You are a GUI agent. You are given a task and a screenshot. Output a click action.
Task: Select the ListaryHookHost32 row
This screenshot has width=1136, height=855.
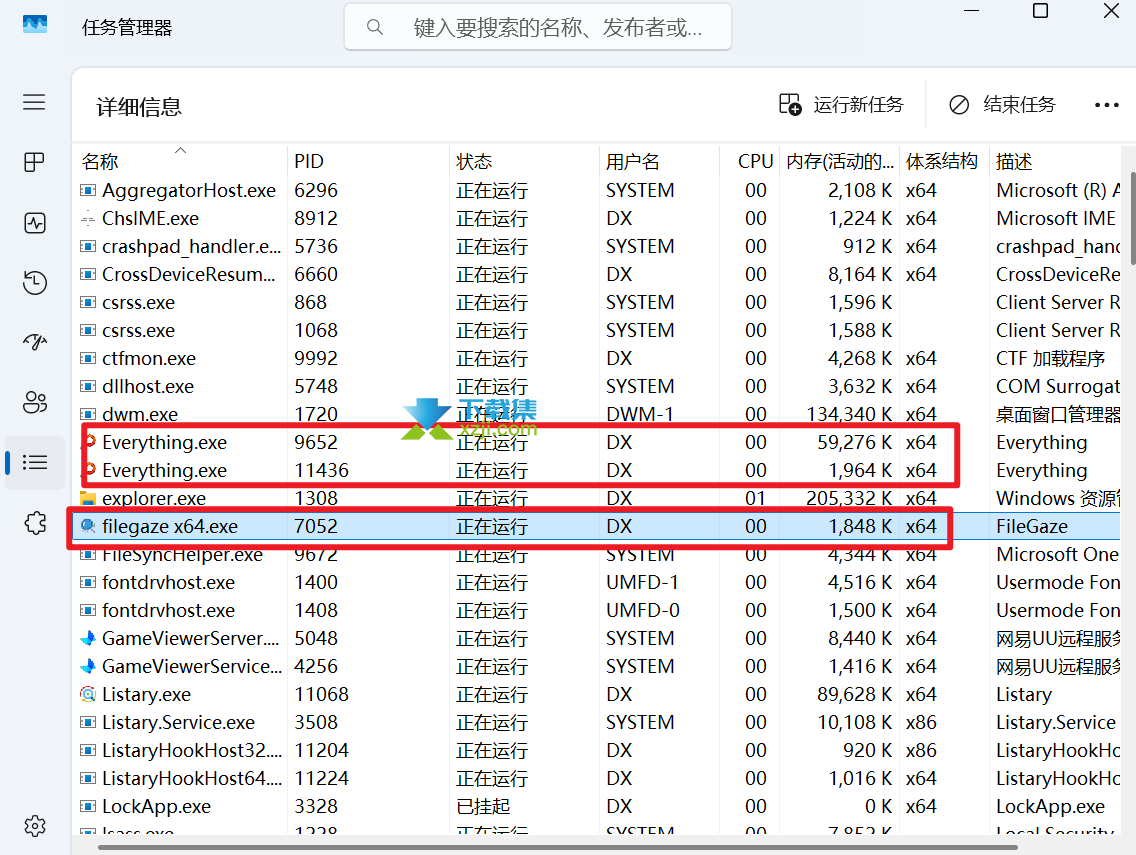coord(596,750)
